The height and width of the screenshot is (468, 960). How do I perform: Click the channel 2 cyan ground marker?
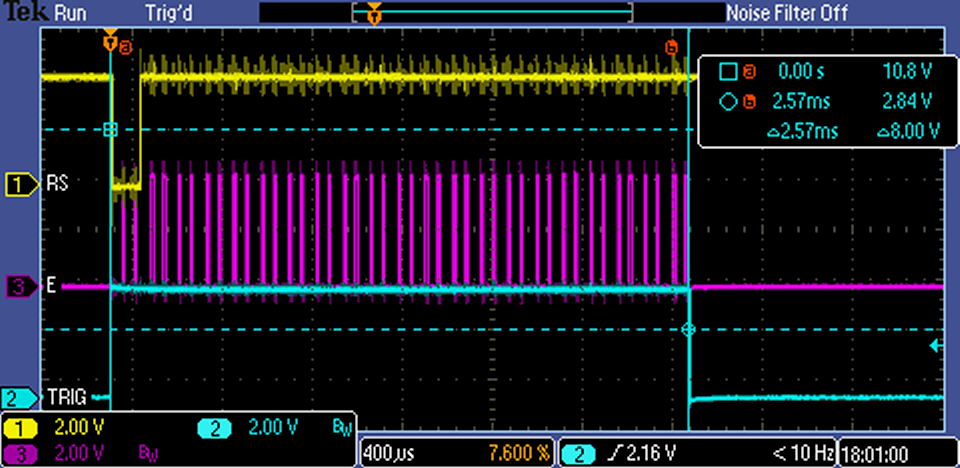pos(17,396)
